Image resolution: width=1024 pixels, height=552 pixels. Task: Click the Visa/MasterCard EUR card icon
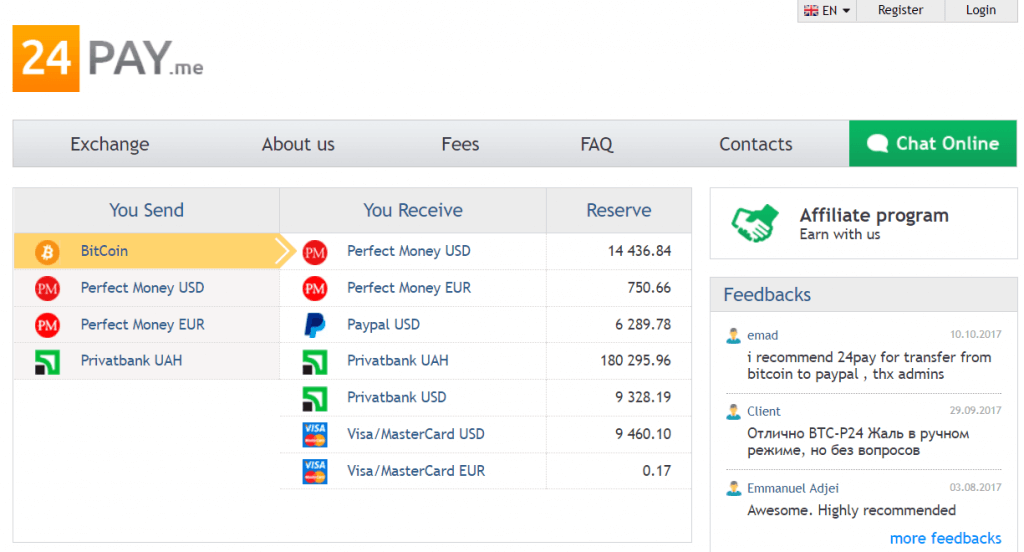tap(315, 471)
